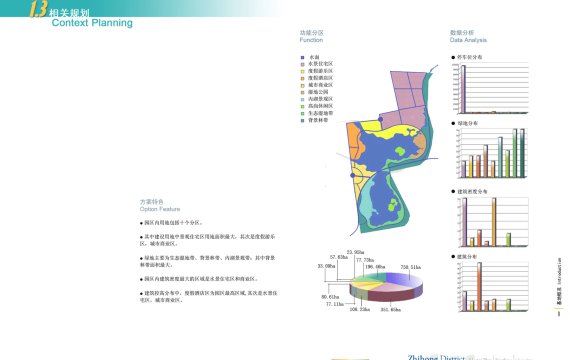This screenshot has height=360, width=570.
Task: Click the vertical 'Introduction' side label
Action: pyautogui.click(x=559, y=271)
